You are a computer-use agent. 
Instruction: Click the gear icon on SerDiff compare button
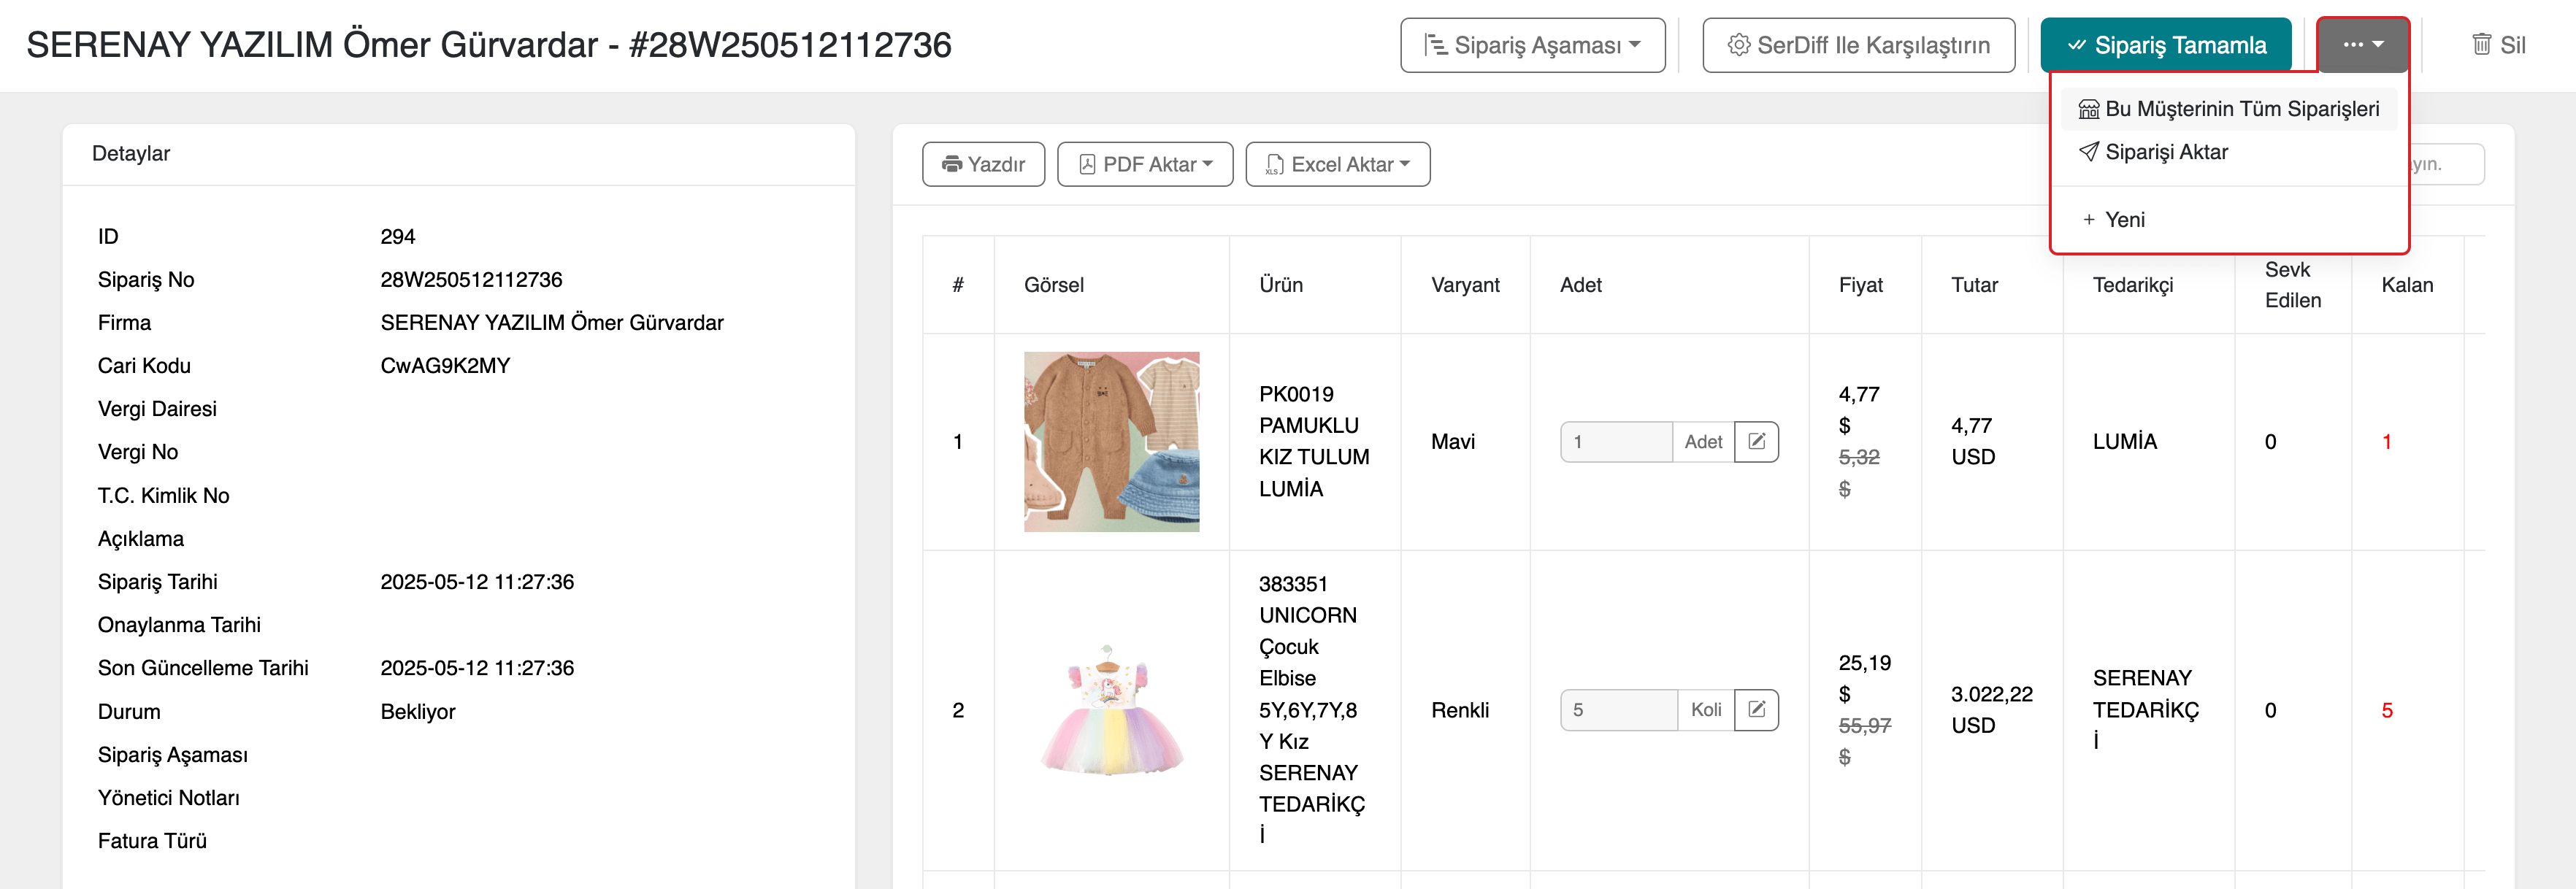[x=1739, y=45]
